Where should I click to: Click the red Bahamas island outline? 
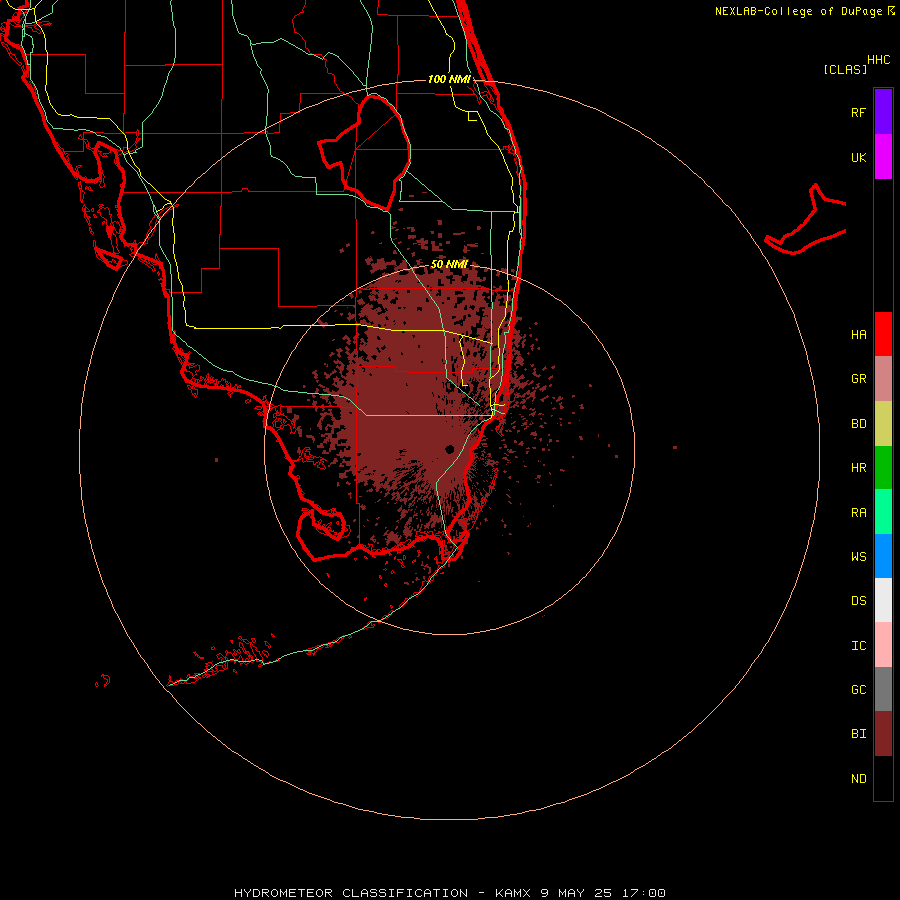tap(805, 219)
